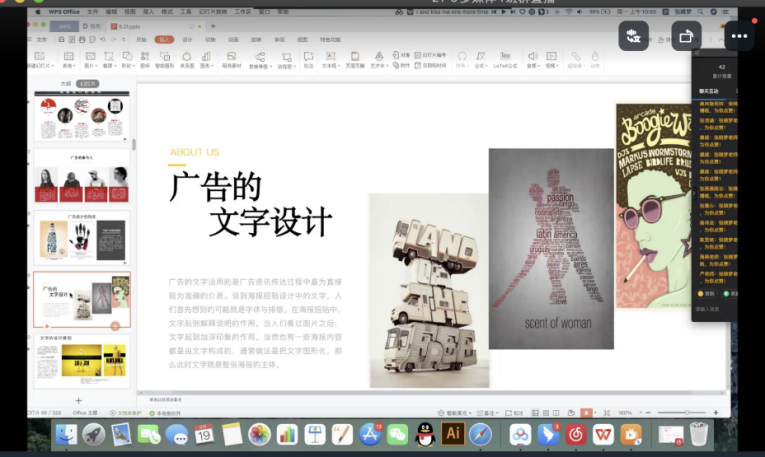Add a new slide with the plus below thumbnails
The image size is (765, 457).
point(79,400)
